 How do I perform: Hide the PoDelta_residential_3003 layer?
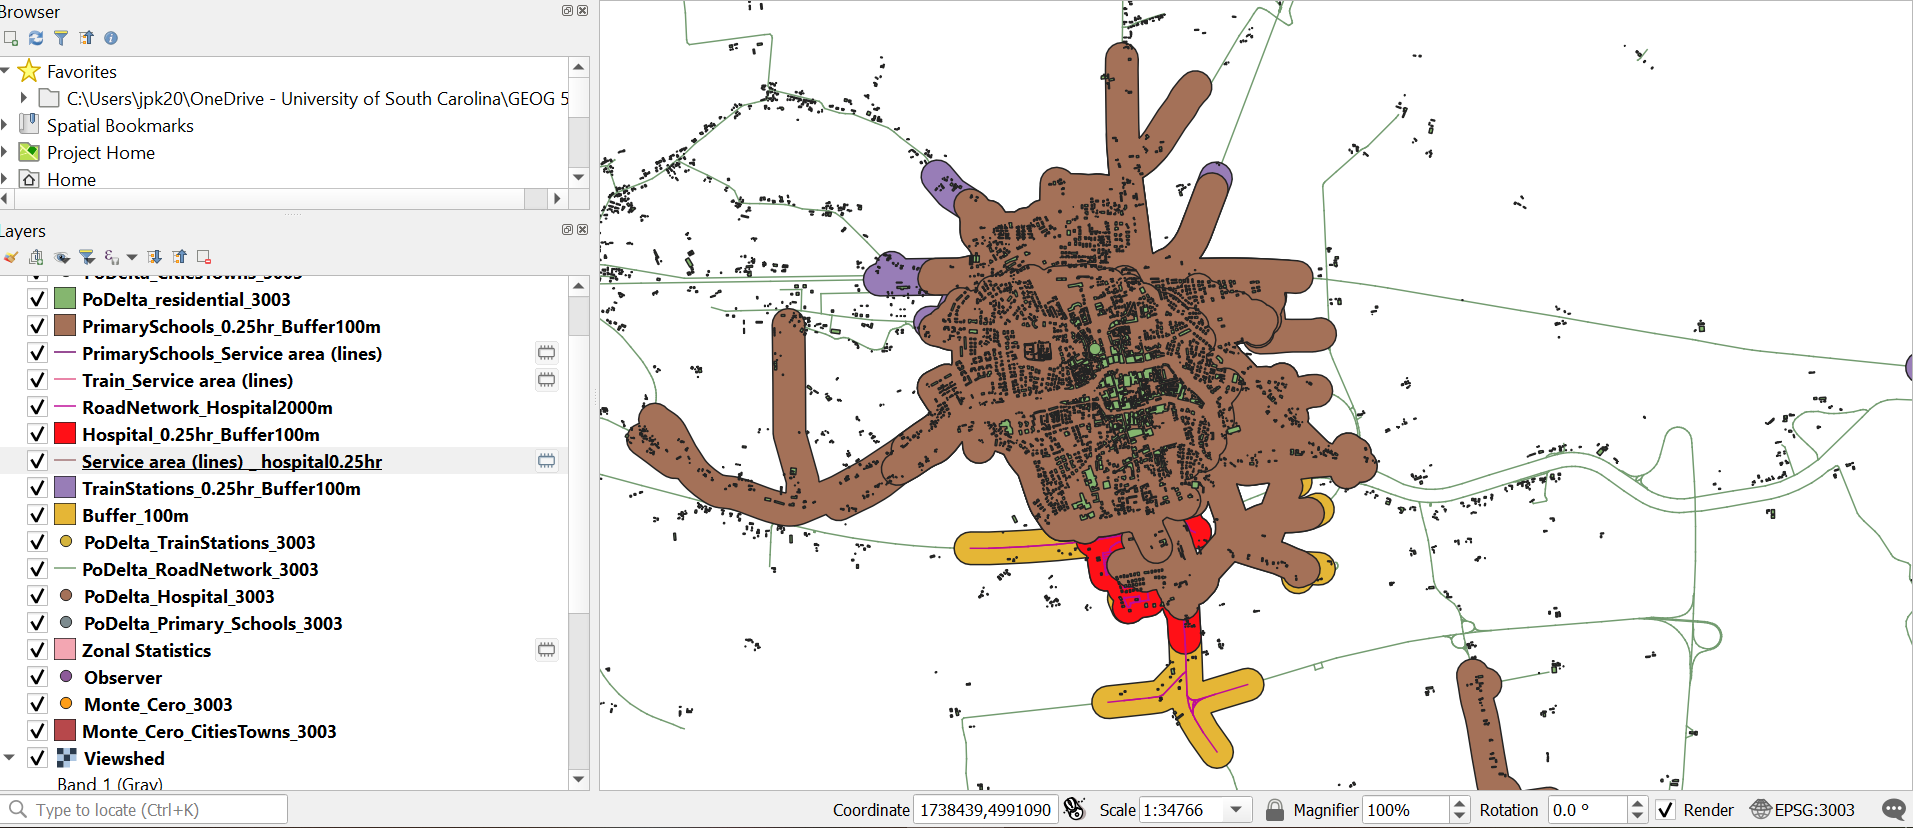pyautogui.click(x=37, y=299)
